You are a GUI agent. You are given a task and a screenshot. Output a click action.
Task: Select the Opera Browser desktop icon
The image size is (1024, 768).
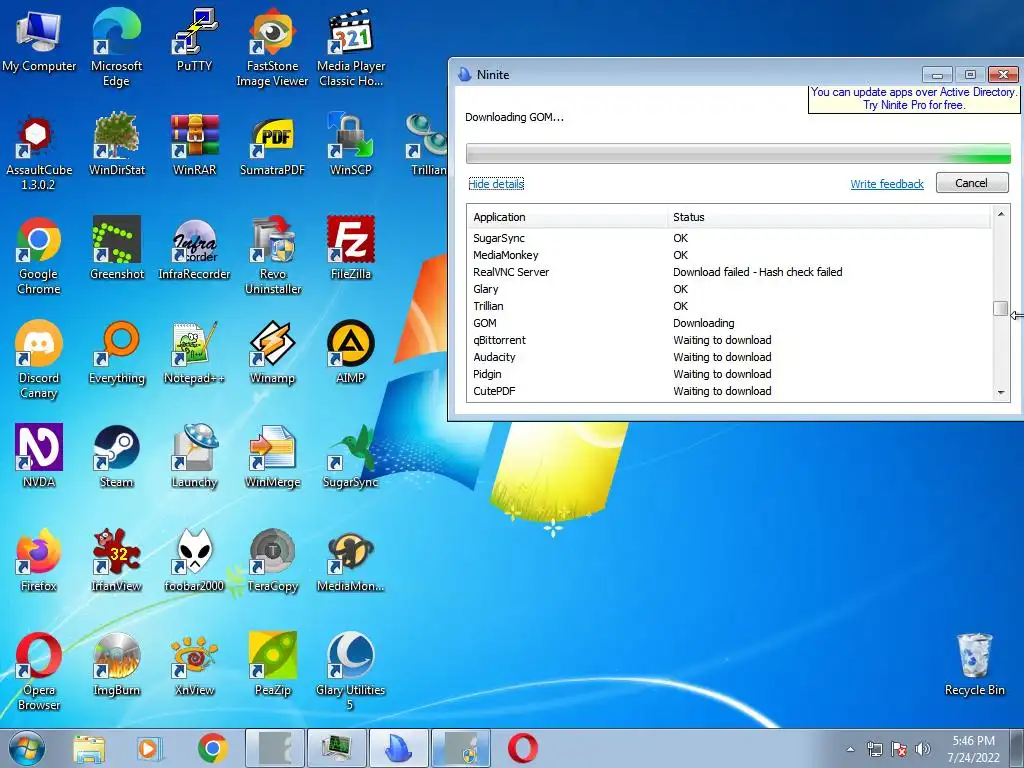39,671
